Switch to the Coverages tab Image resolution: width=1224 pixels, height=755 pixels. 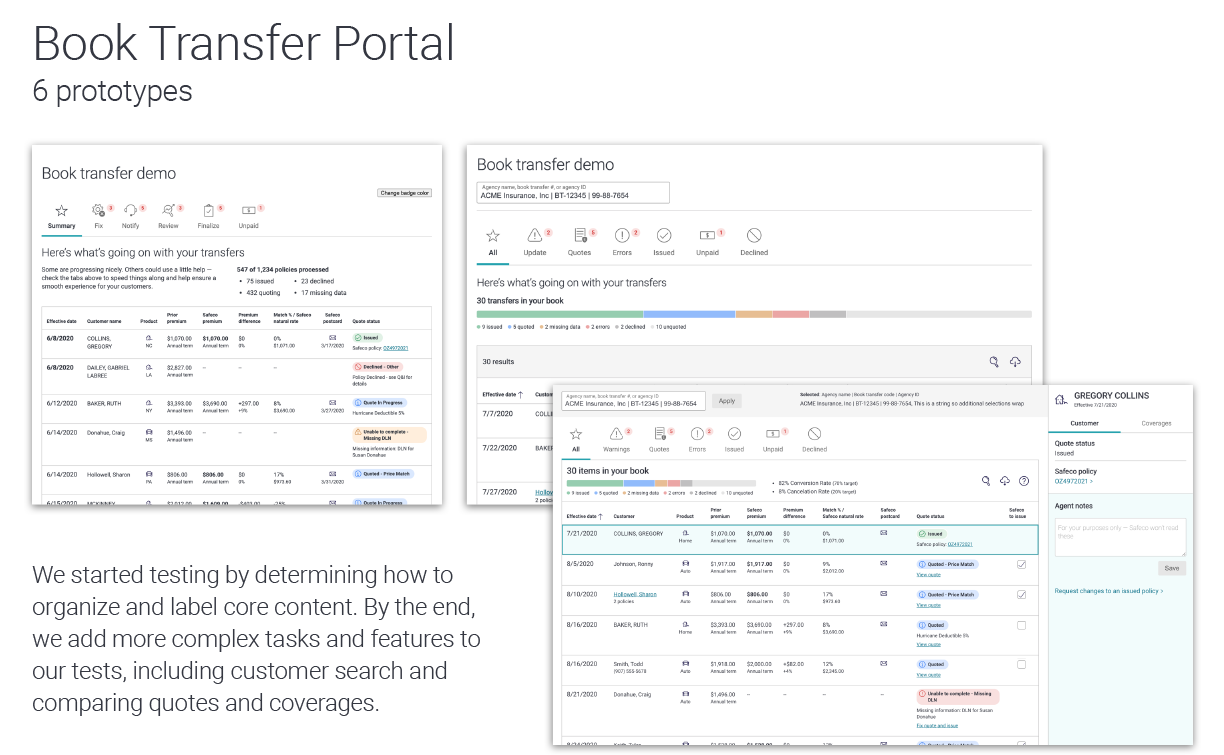click(x=1157, y=424)
